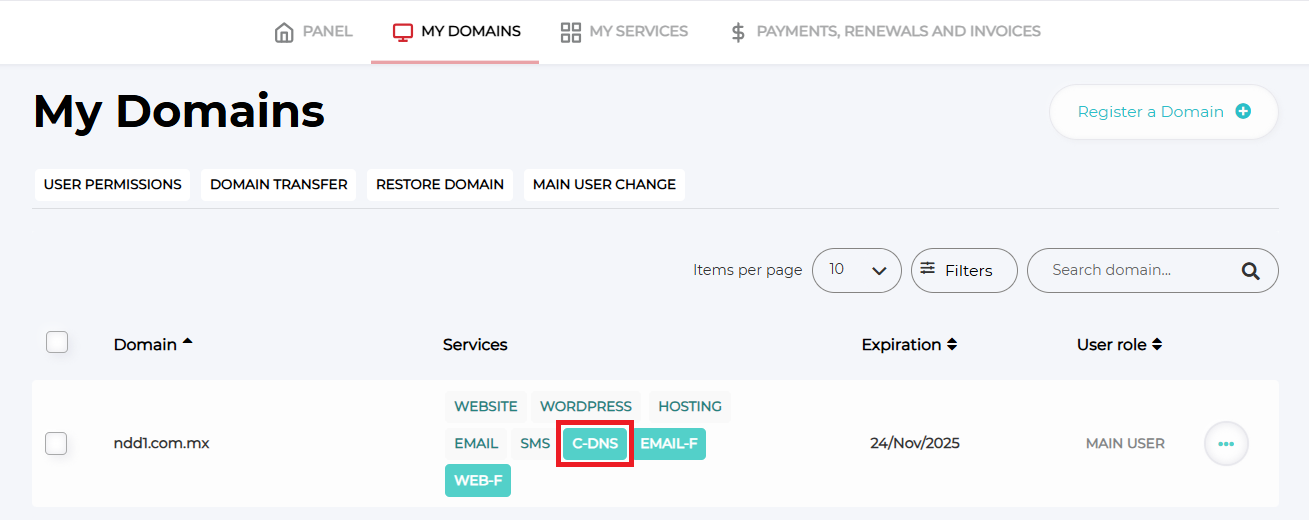Click the search magnifier icon

[x=1250, y=270]
